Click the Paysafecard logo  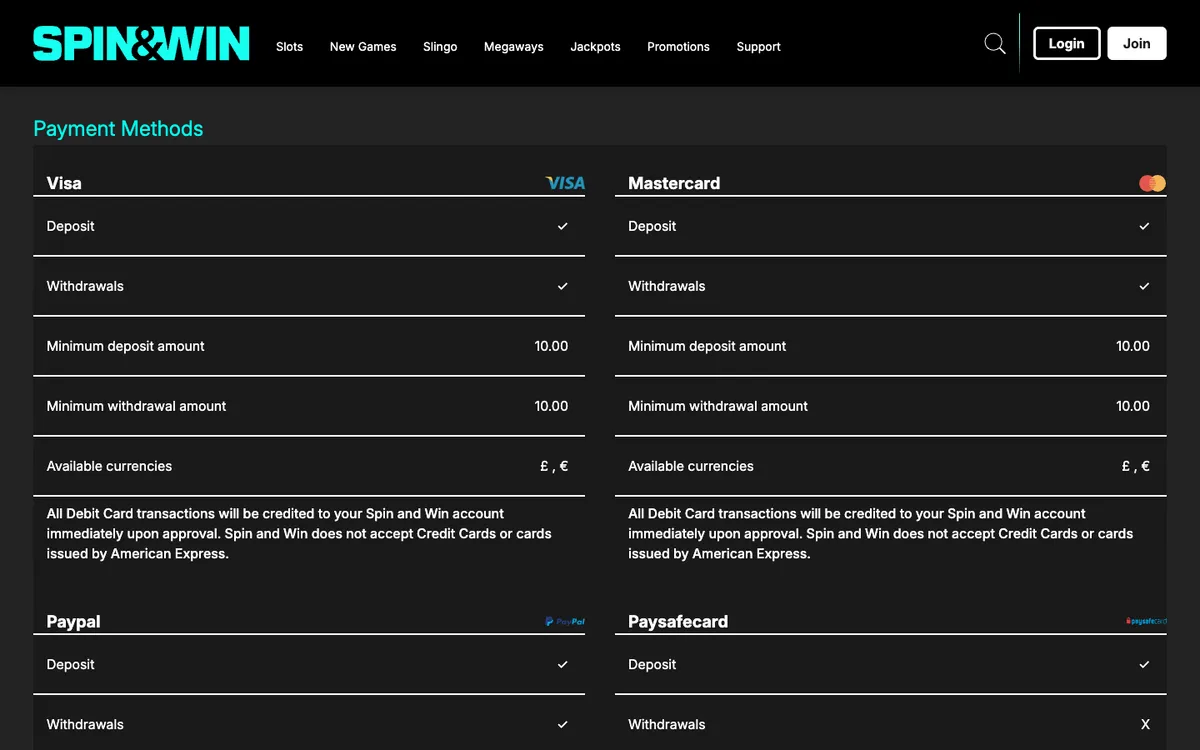pos(1146,621)
